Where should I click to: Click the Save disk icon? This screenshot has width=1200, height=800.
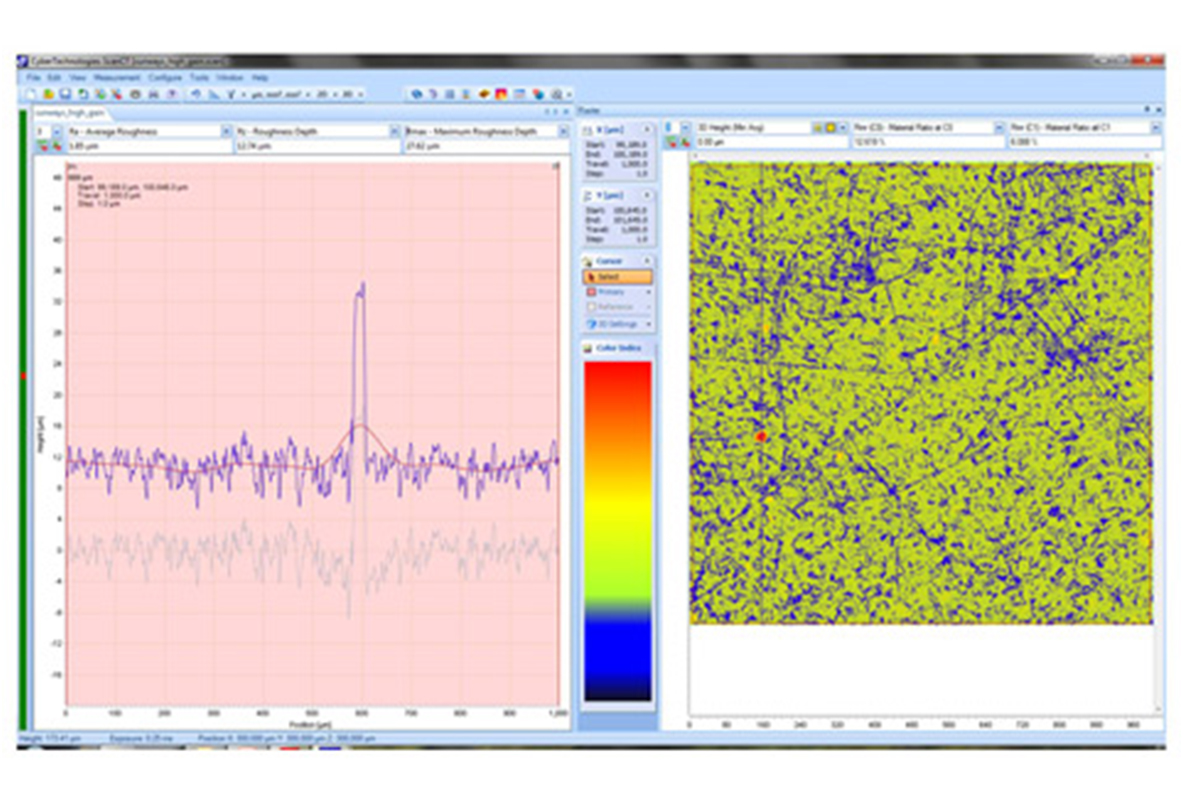[65, 94]
